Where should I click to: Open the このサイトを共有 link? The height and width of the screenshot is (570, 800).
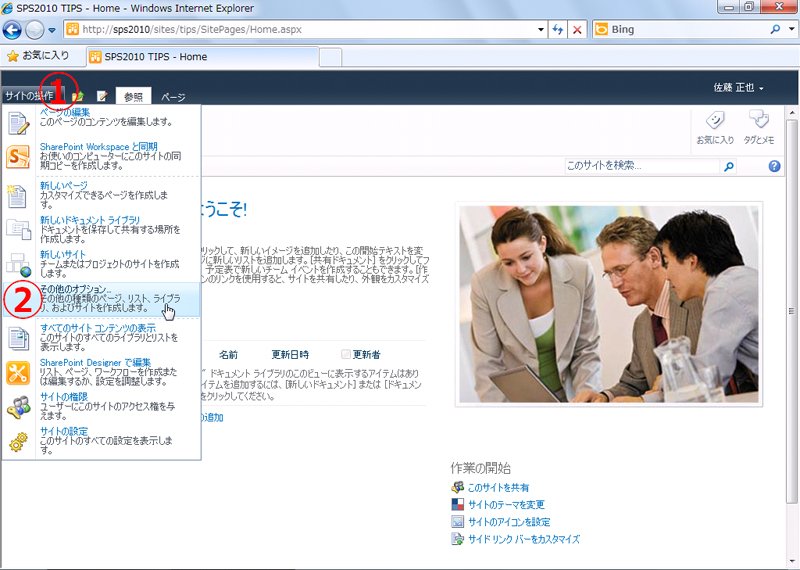(498, 488)
